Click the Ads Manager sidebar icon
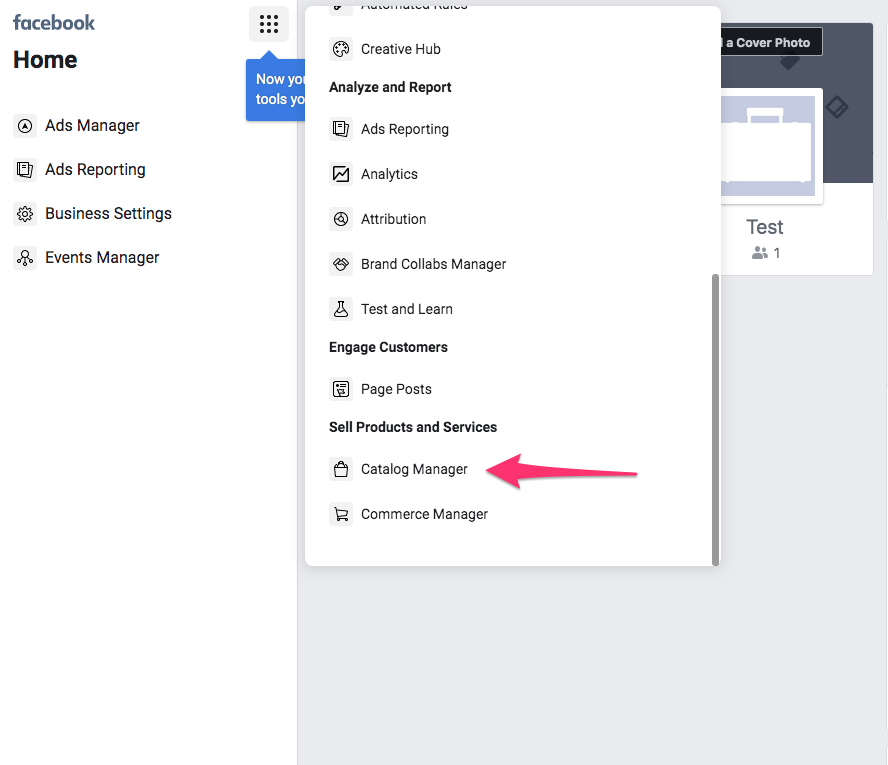Image resolution: width=888 pixels, height=765 pixels. pos(25,126)
